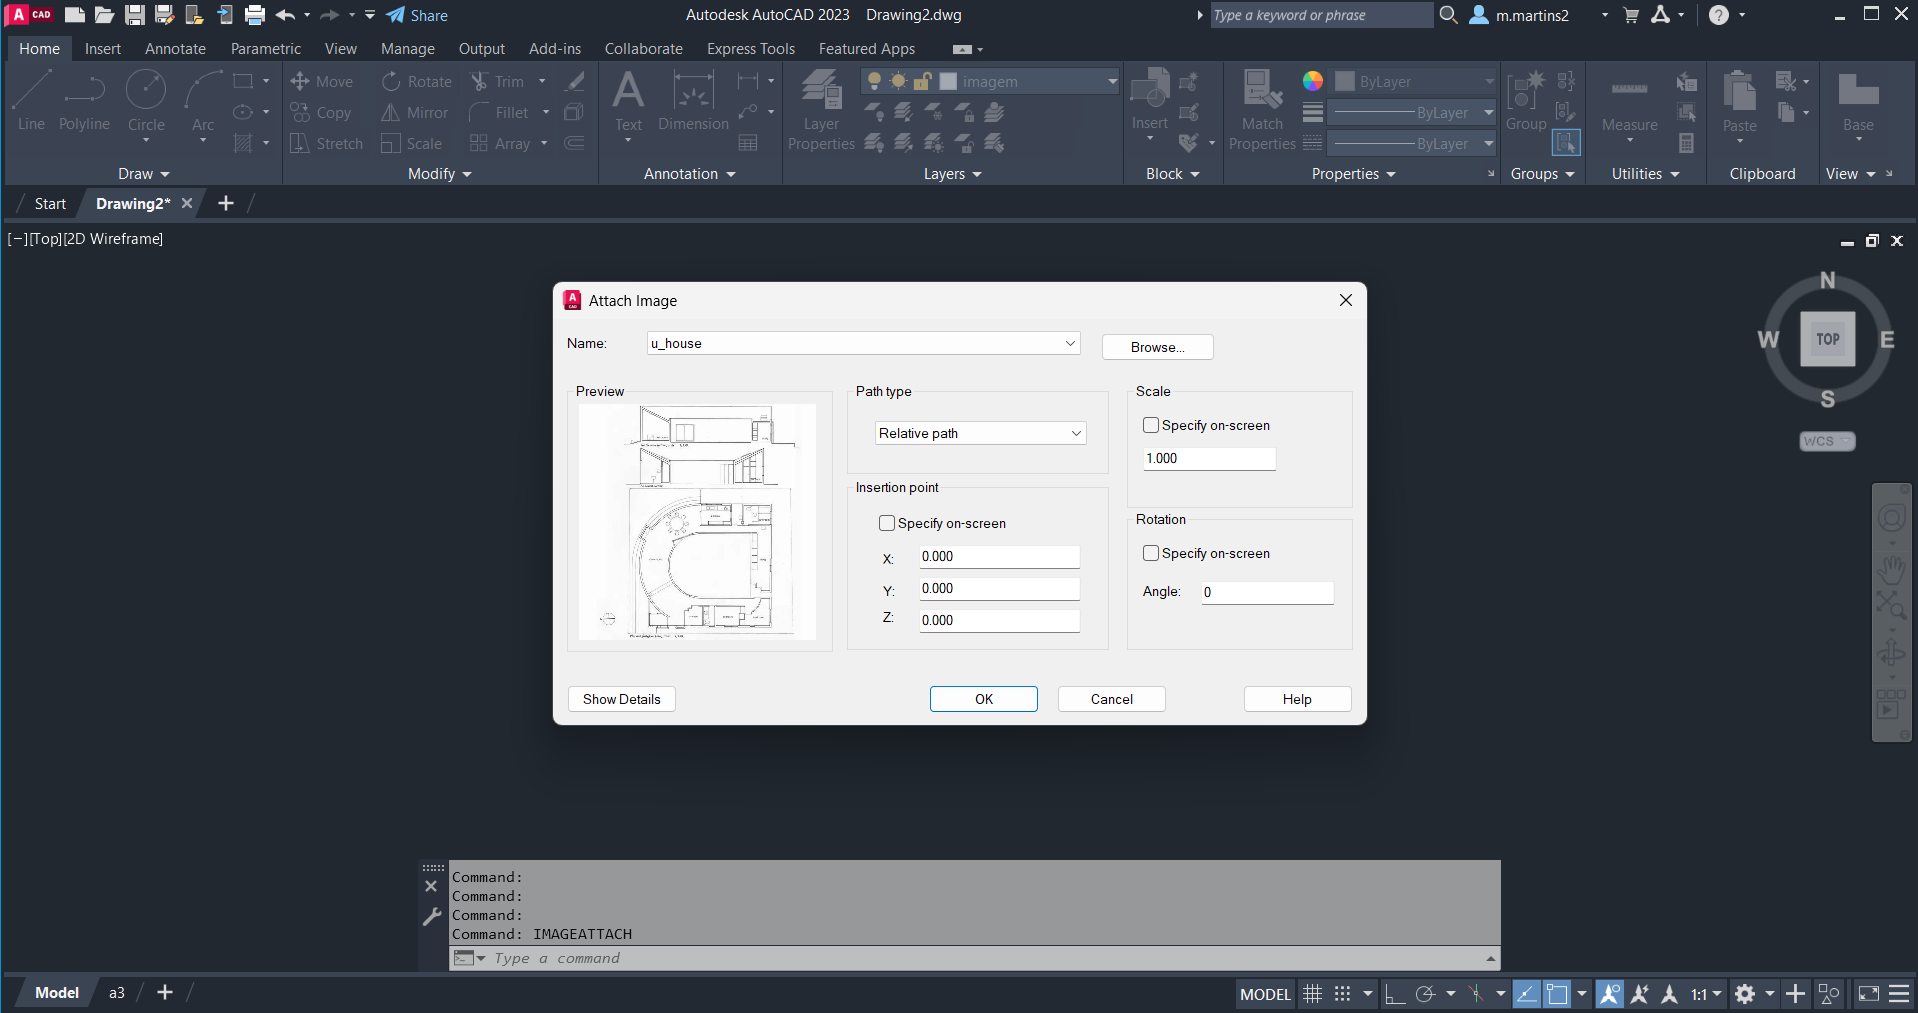Switch to the Annotate ribbon tab
Viewport: 1918px width, 1013px height.
click(x=175, y=49)
